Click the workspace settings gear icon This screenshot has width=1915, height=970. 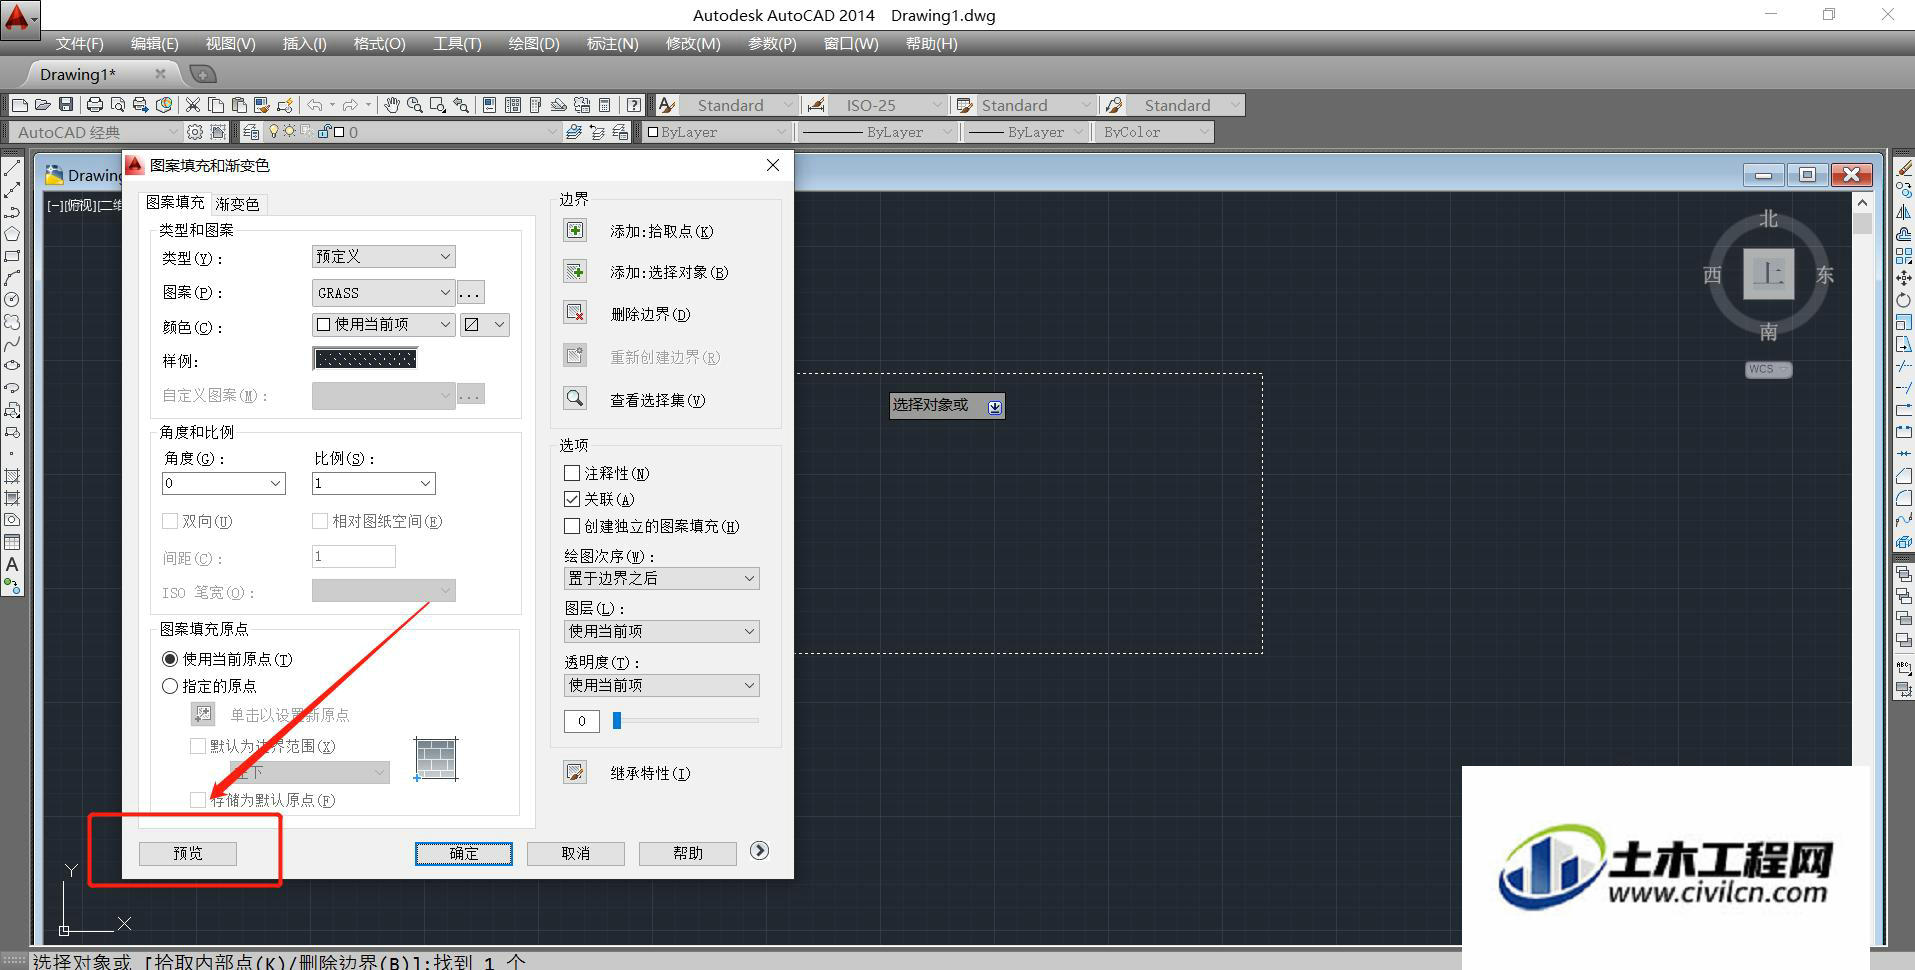click(195, 132)
